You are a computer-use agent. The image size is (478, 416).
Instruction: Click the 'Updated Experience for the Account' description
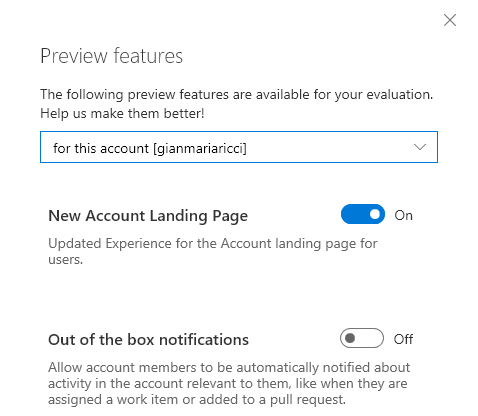213,244
